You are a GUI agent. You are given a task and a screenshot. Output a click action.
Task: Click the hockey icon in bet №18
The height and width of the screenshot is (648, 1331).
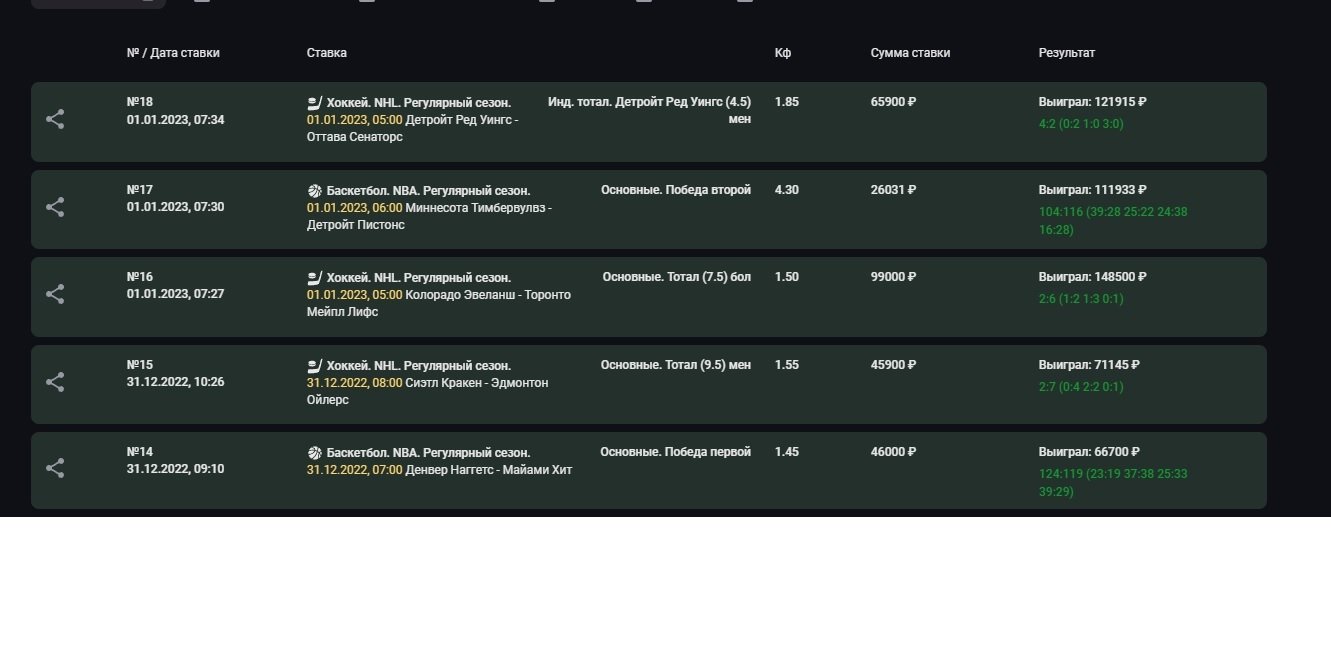click(314, 103)
